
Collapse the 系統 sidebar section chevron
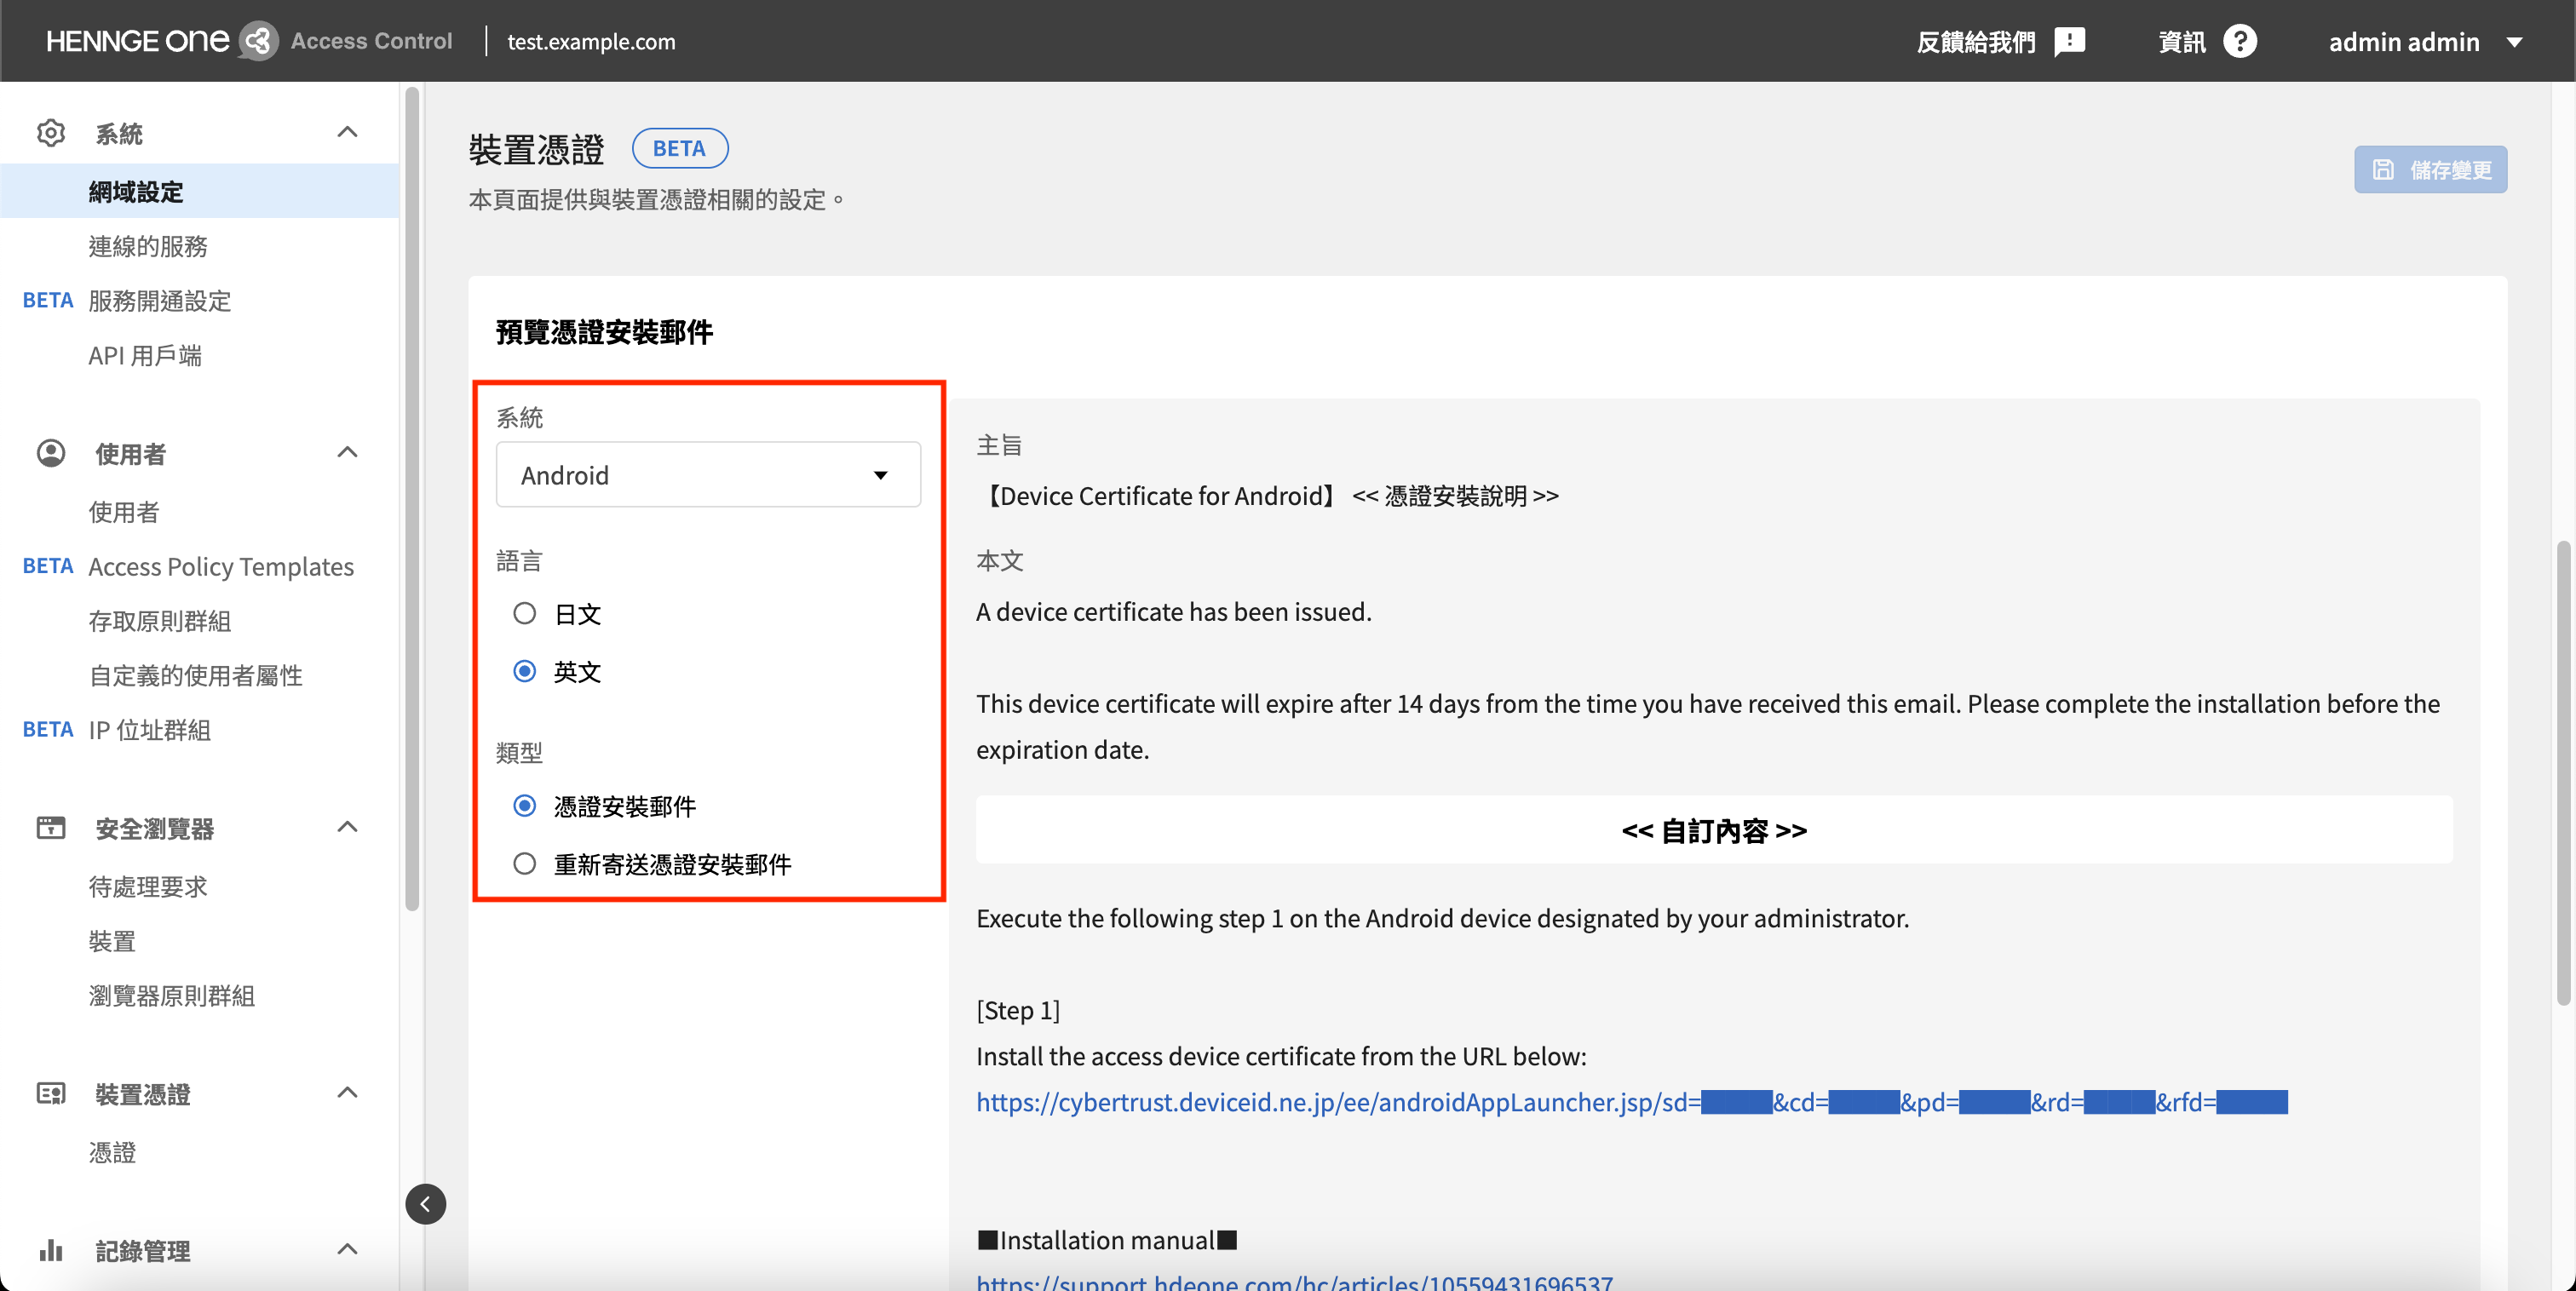[347, 132]
